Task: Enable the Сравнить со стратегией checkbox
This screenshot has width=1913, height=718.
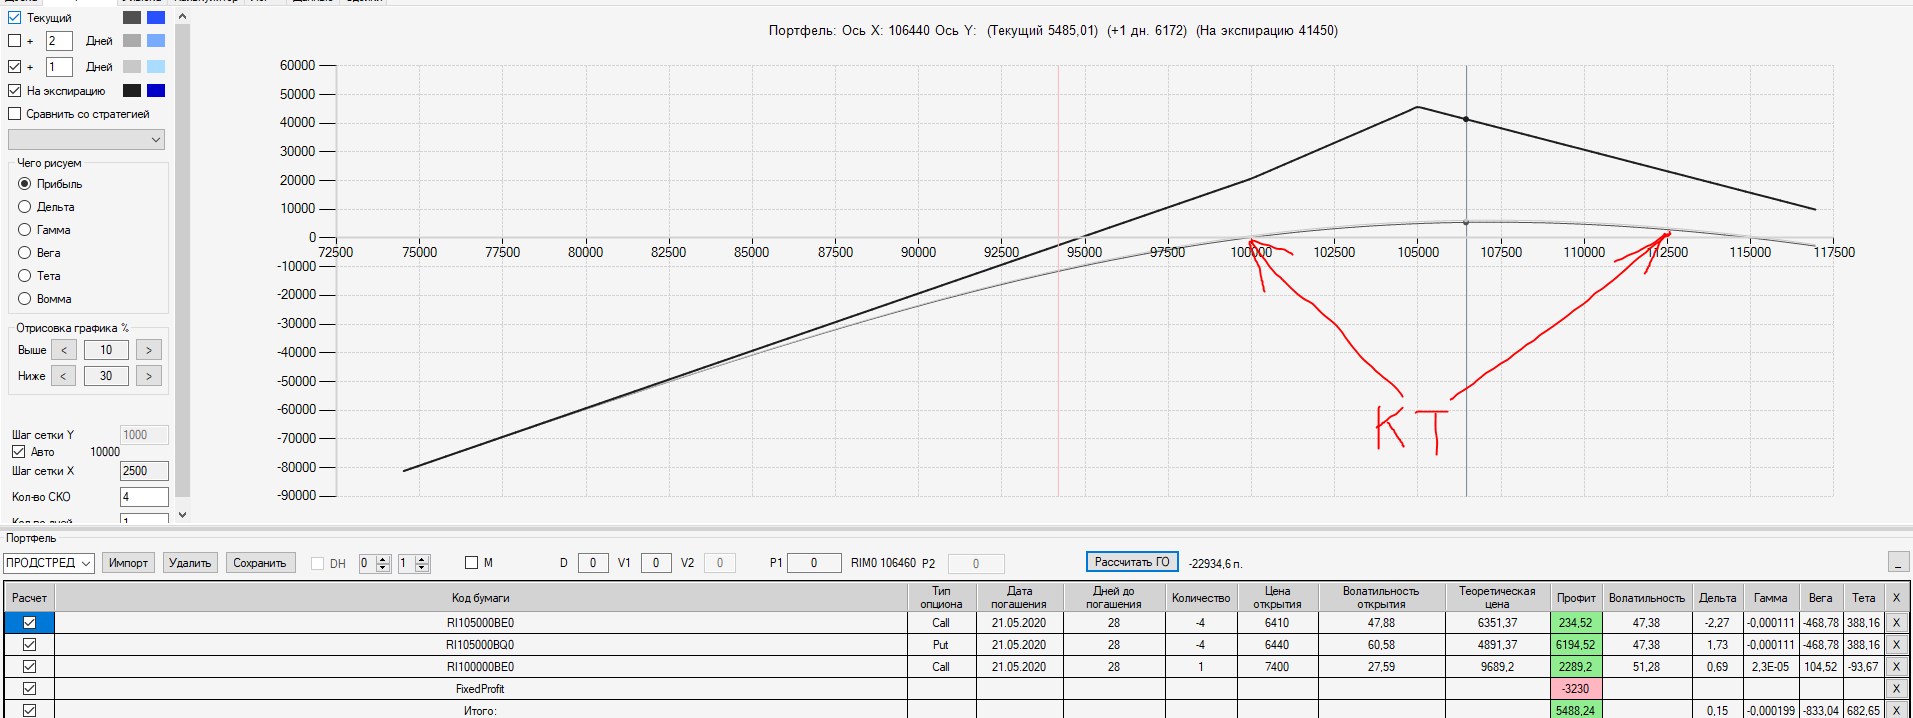Action: coord(14,114)
